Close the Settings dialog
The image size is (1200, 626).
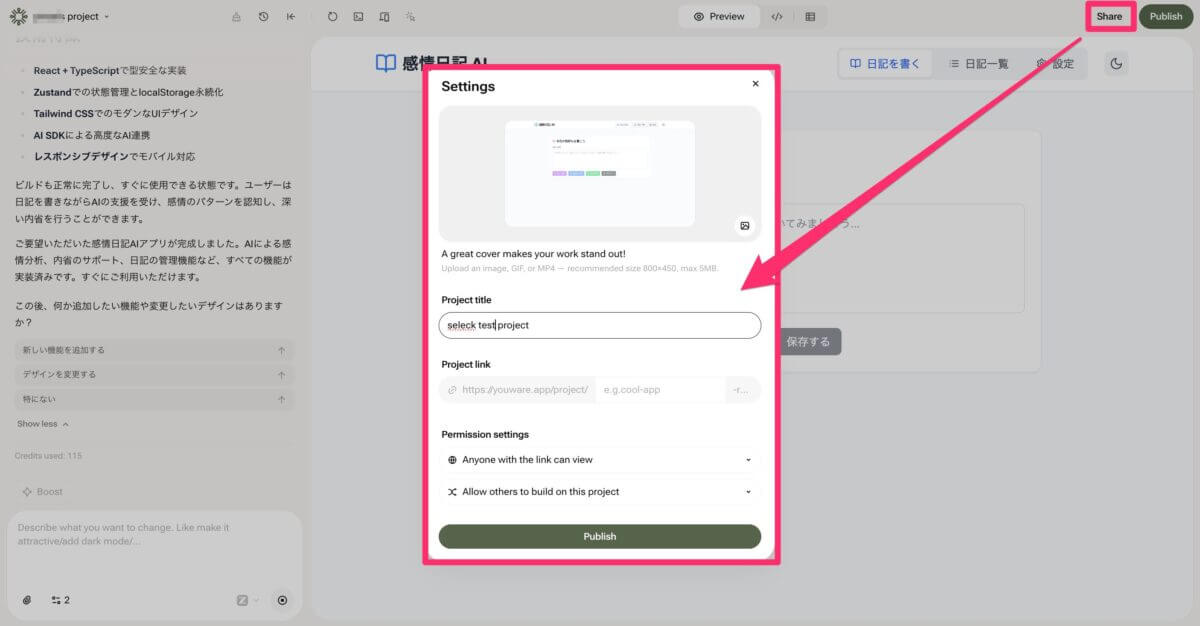(x=755, y=84)
